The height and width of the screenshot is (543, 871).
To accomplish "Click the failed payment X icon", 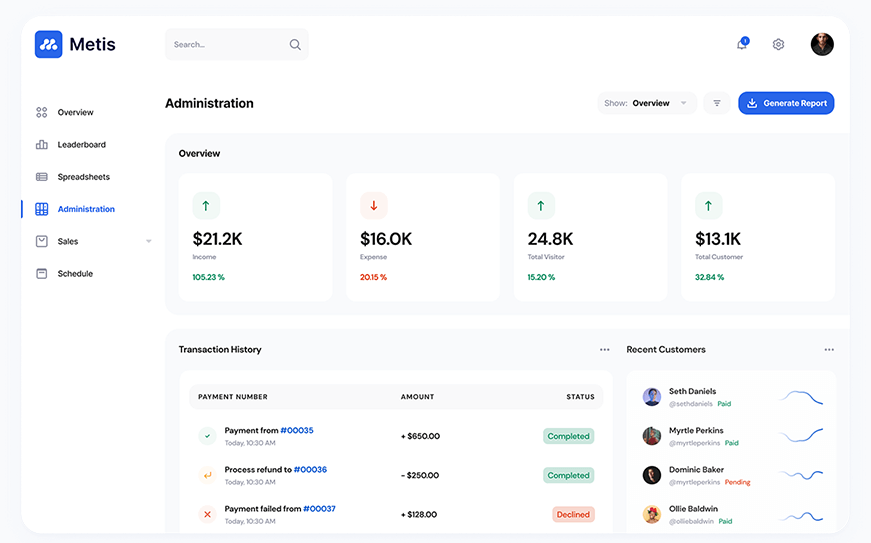I will point(207,514).
